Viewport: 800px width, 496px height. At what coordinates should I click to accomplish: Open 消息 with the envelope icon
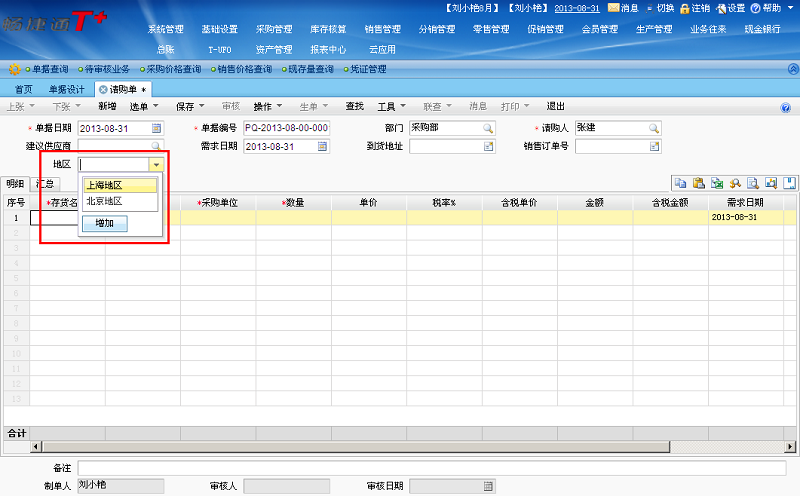point(623,8)
